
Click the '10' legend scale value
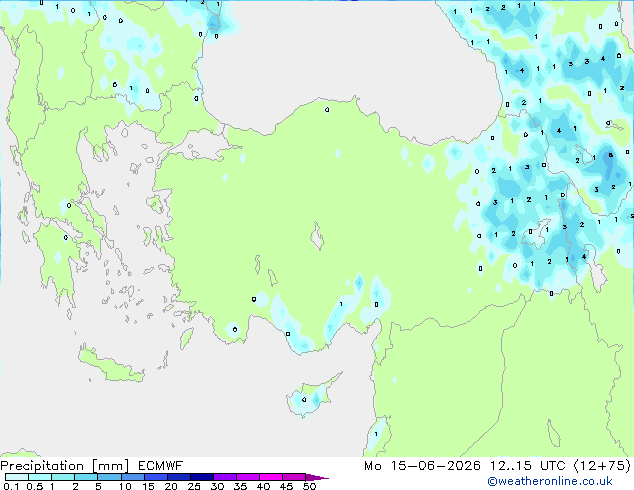pyautogui.click(x=125, y=486)
